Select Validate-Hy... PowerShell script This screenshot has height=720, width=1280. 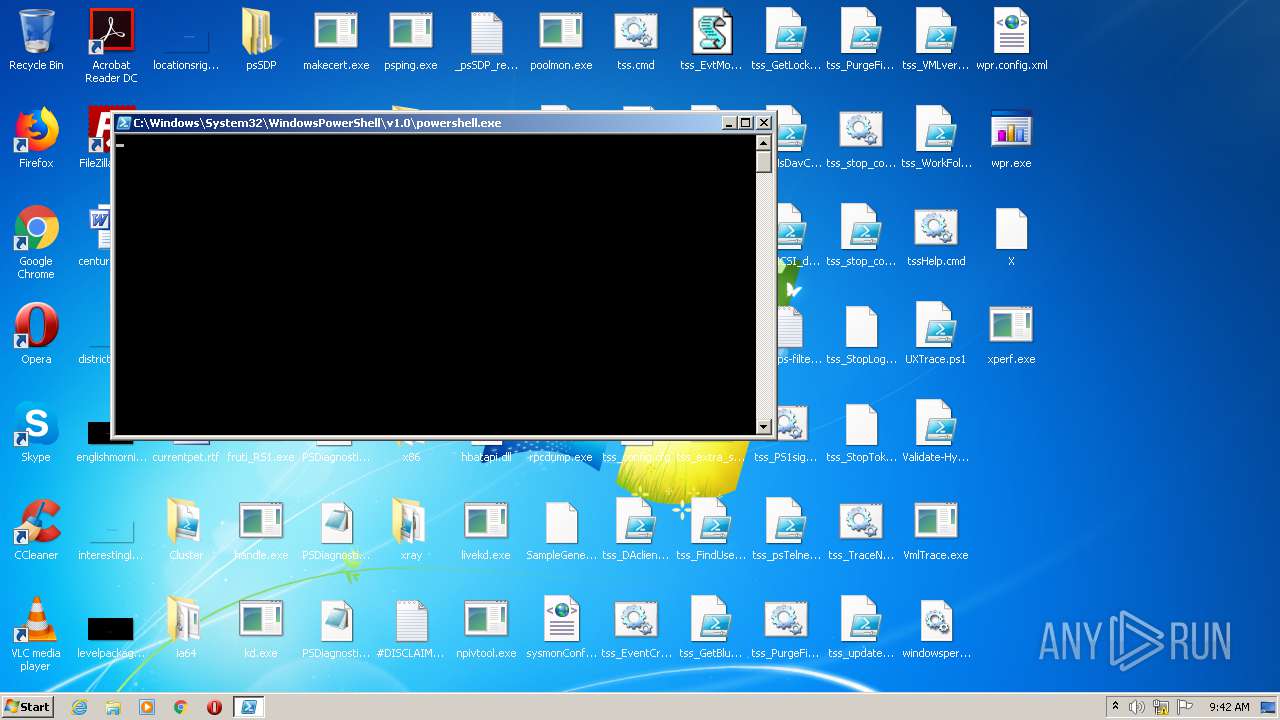pos(936,433)
